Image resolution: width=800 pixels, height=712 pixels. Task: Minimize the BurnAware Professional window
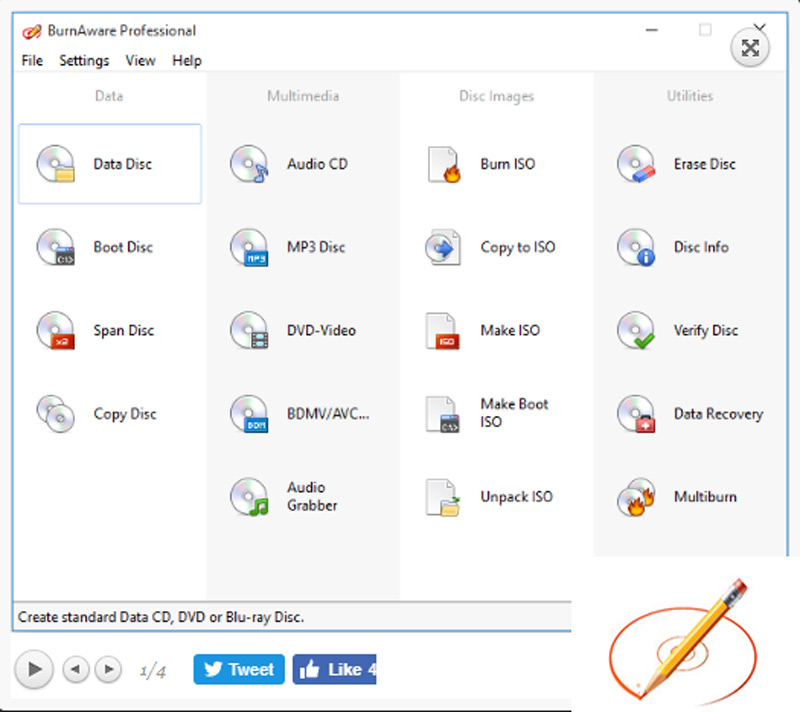coord(652,30)
